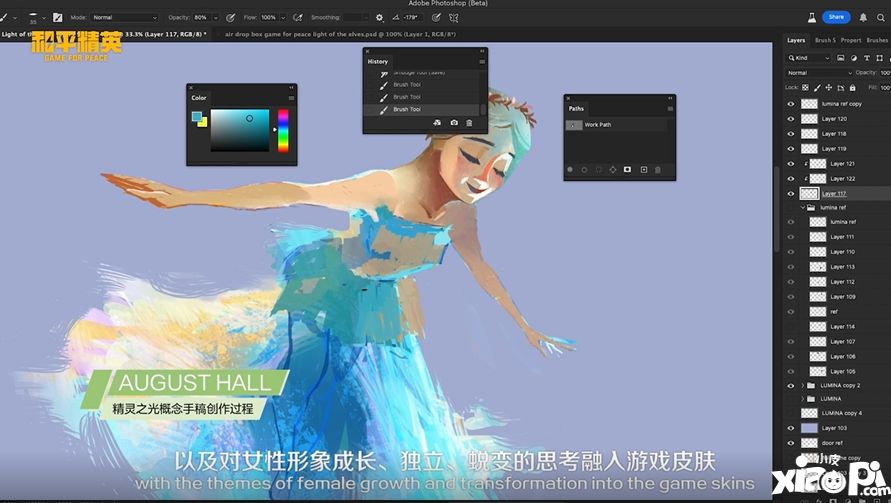This screenshot has width=891, height=503.
Task: Filter layers by type layers icon
Action: coord(867,58)
